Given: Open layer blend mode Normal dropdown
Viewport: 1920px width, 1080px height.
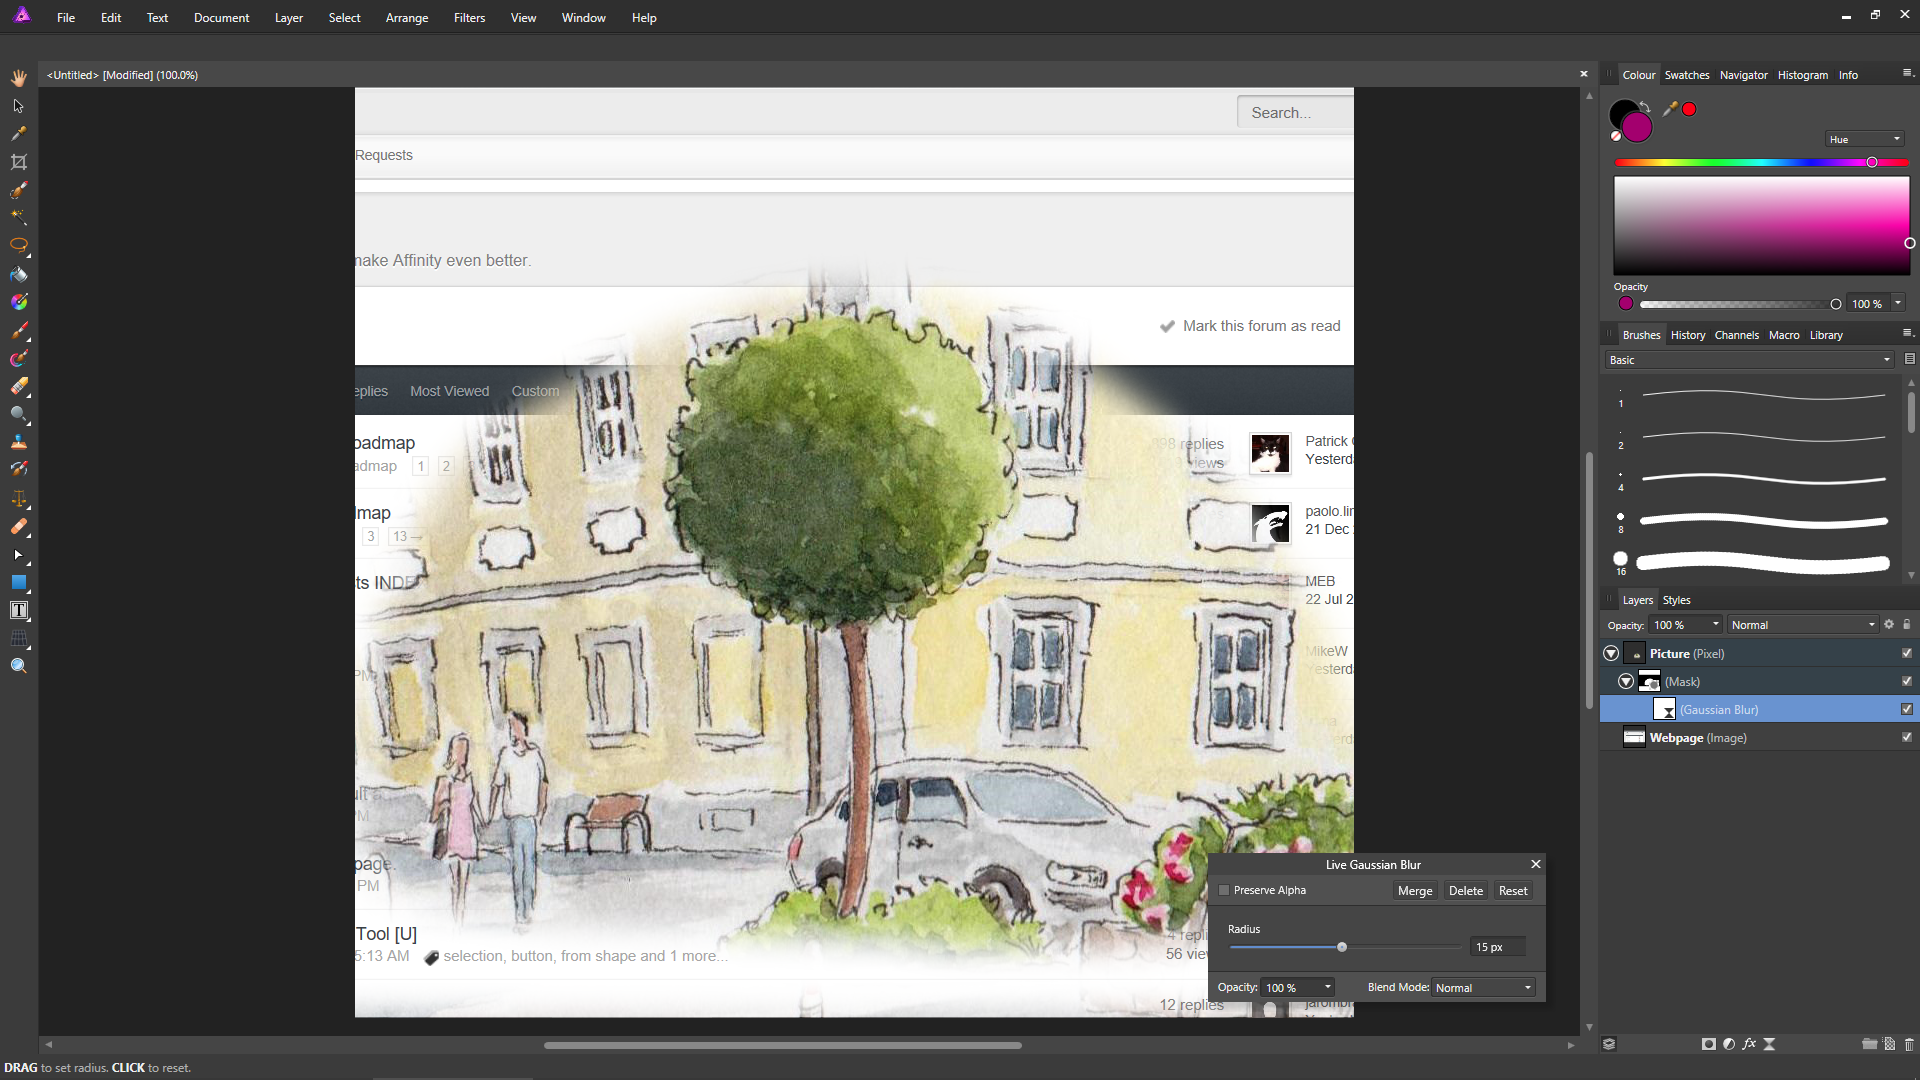Looking at the screenshot, I should coord(1803,625).
